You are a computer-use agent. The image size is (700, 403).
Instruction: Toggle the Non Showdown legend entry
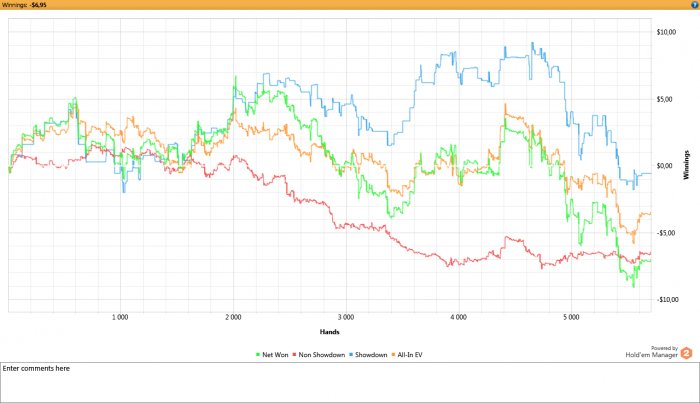tap(318, 355)
